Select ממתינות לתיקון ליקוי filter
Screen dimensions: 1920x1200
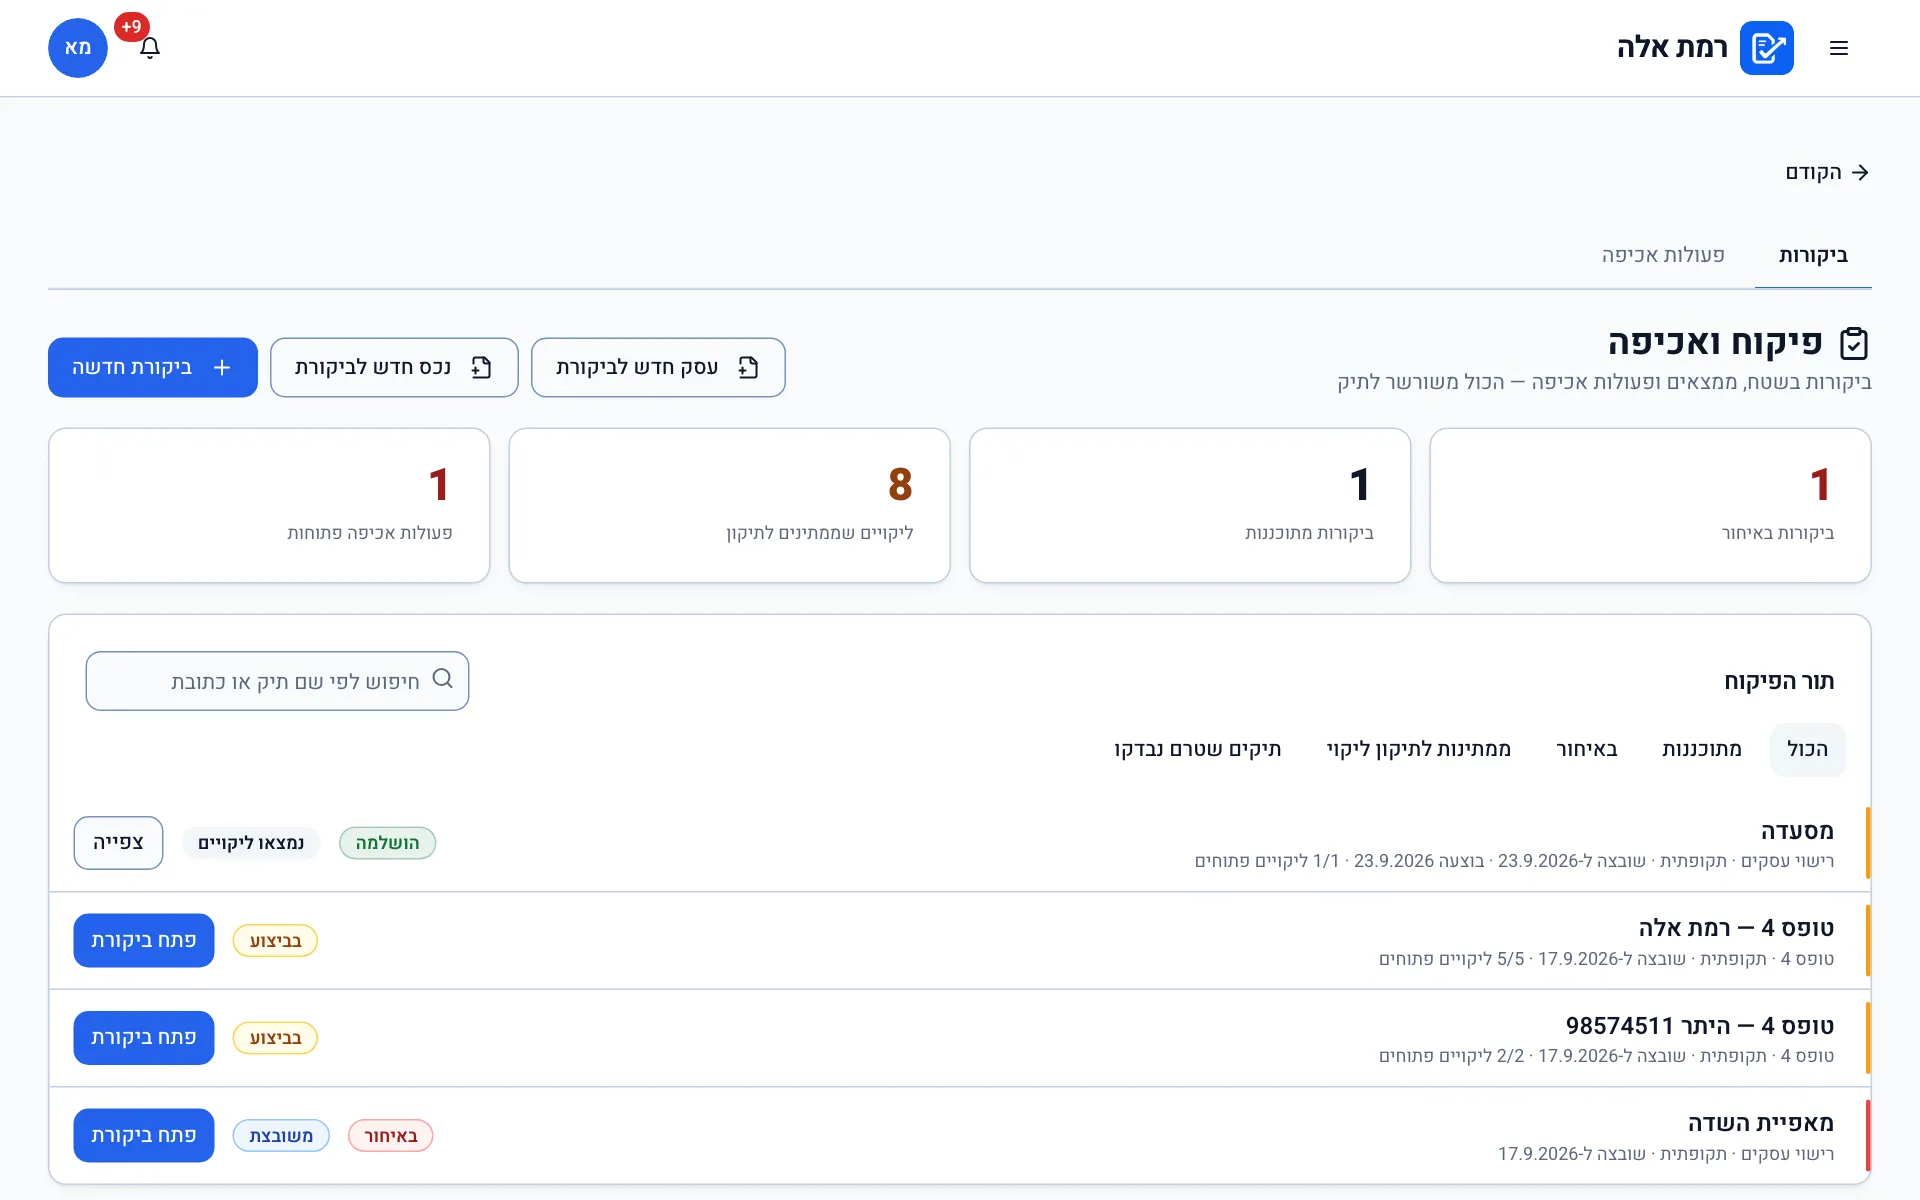(x=1419, y=749)
